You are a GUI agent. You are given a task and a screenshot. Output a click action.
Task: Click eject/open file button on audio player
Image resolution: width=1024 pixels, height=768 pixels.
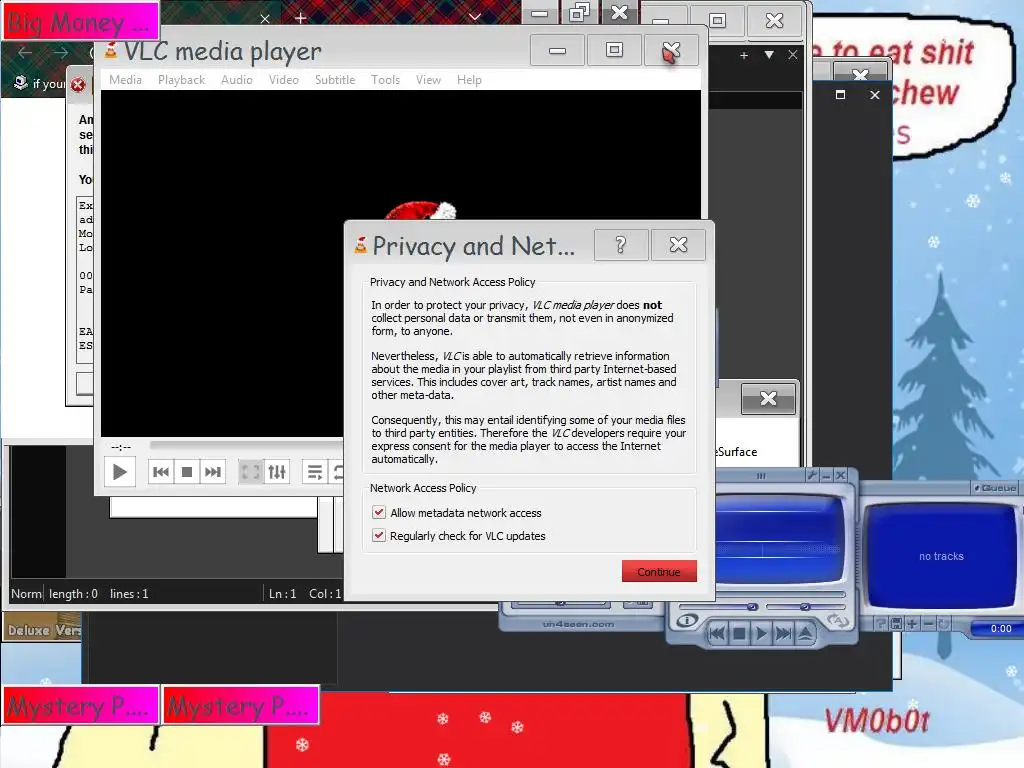click(x=806, y=633)
